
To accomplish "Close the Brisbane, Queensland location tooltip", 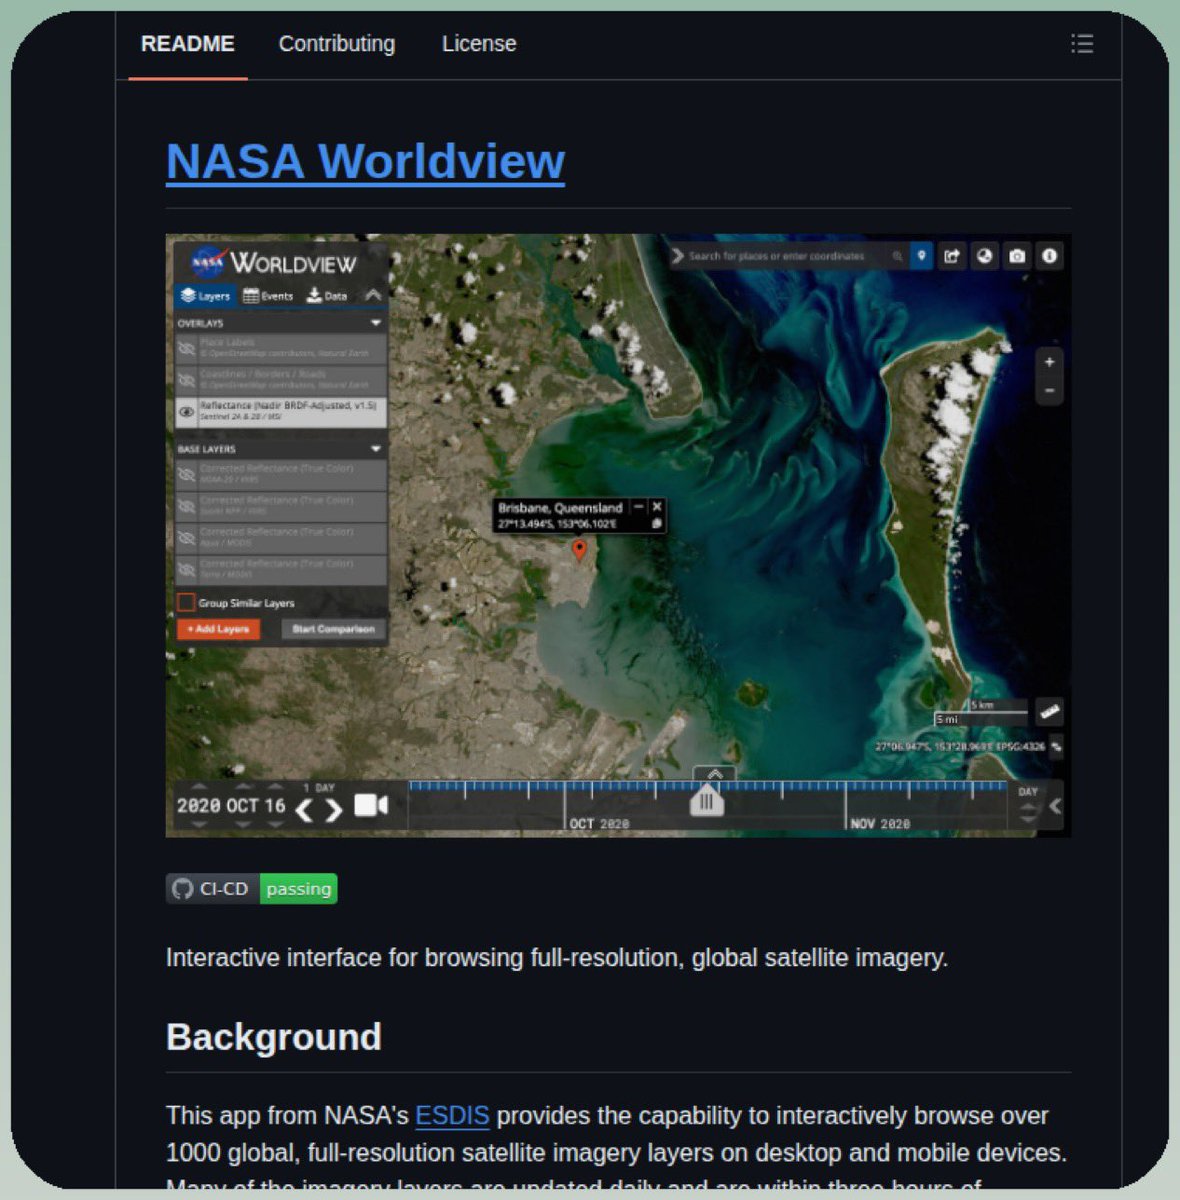I will (x=657, y=507).
